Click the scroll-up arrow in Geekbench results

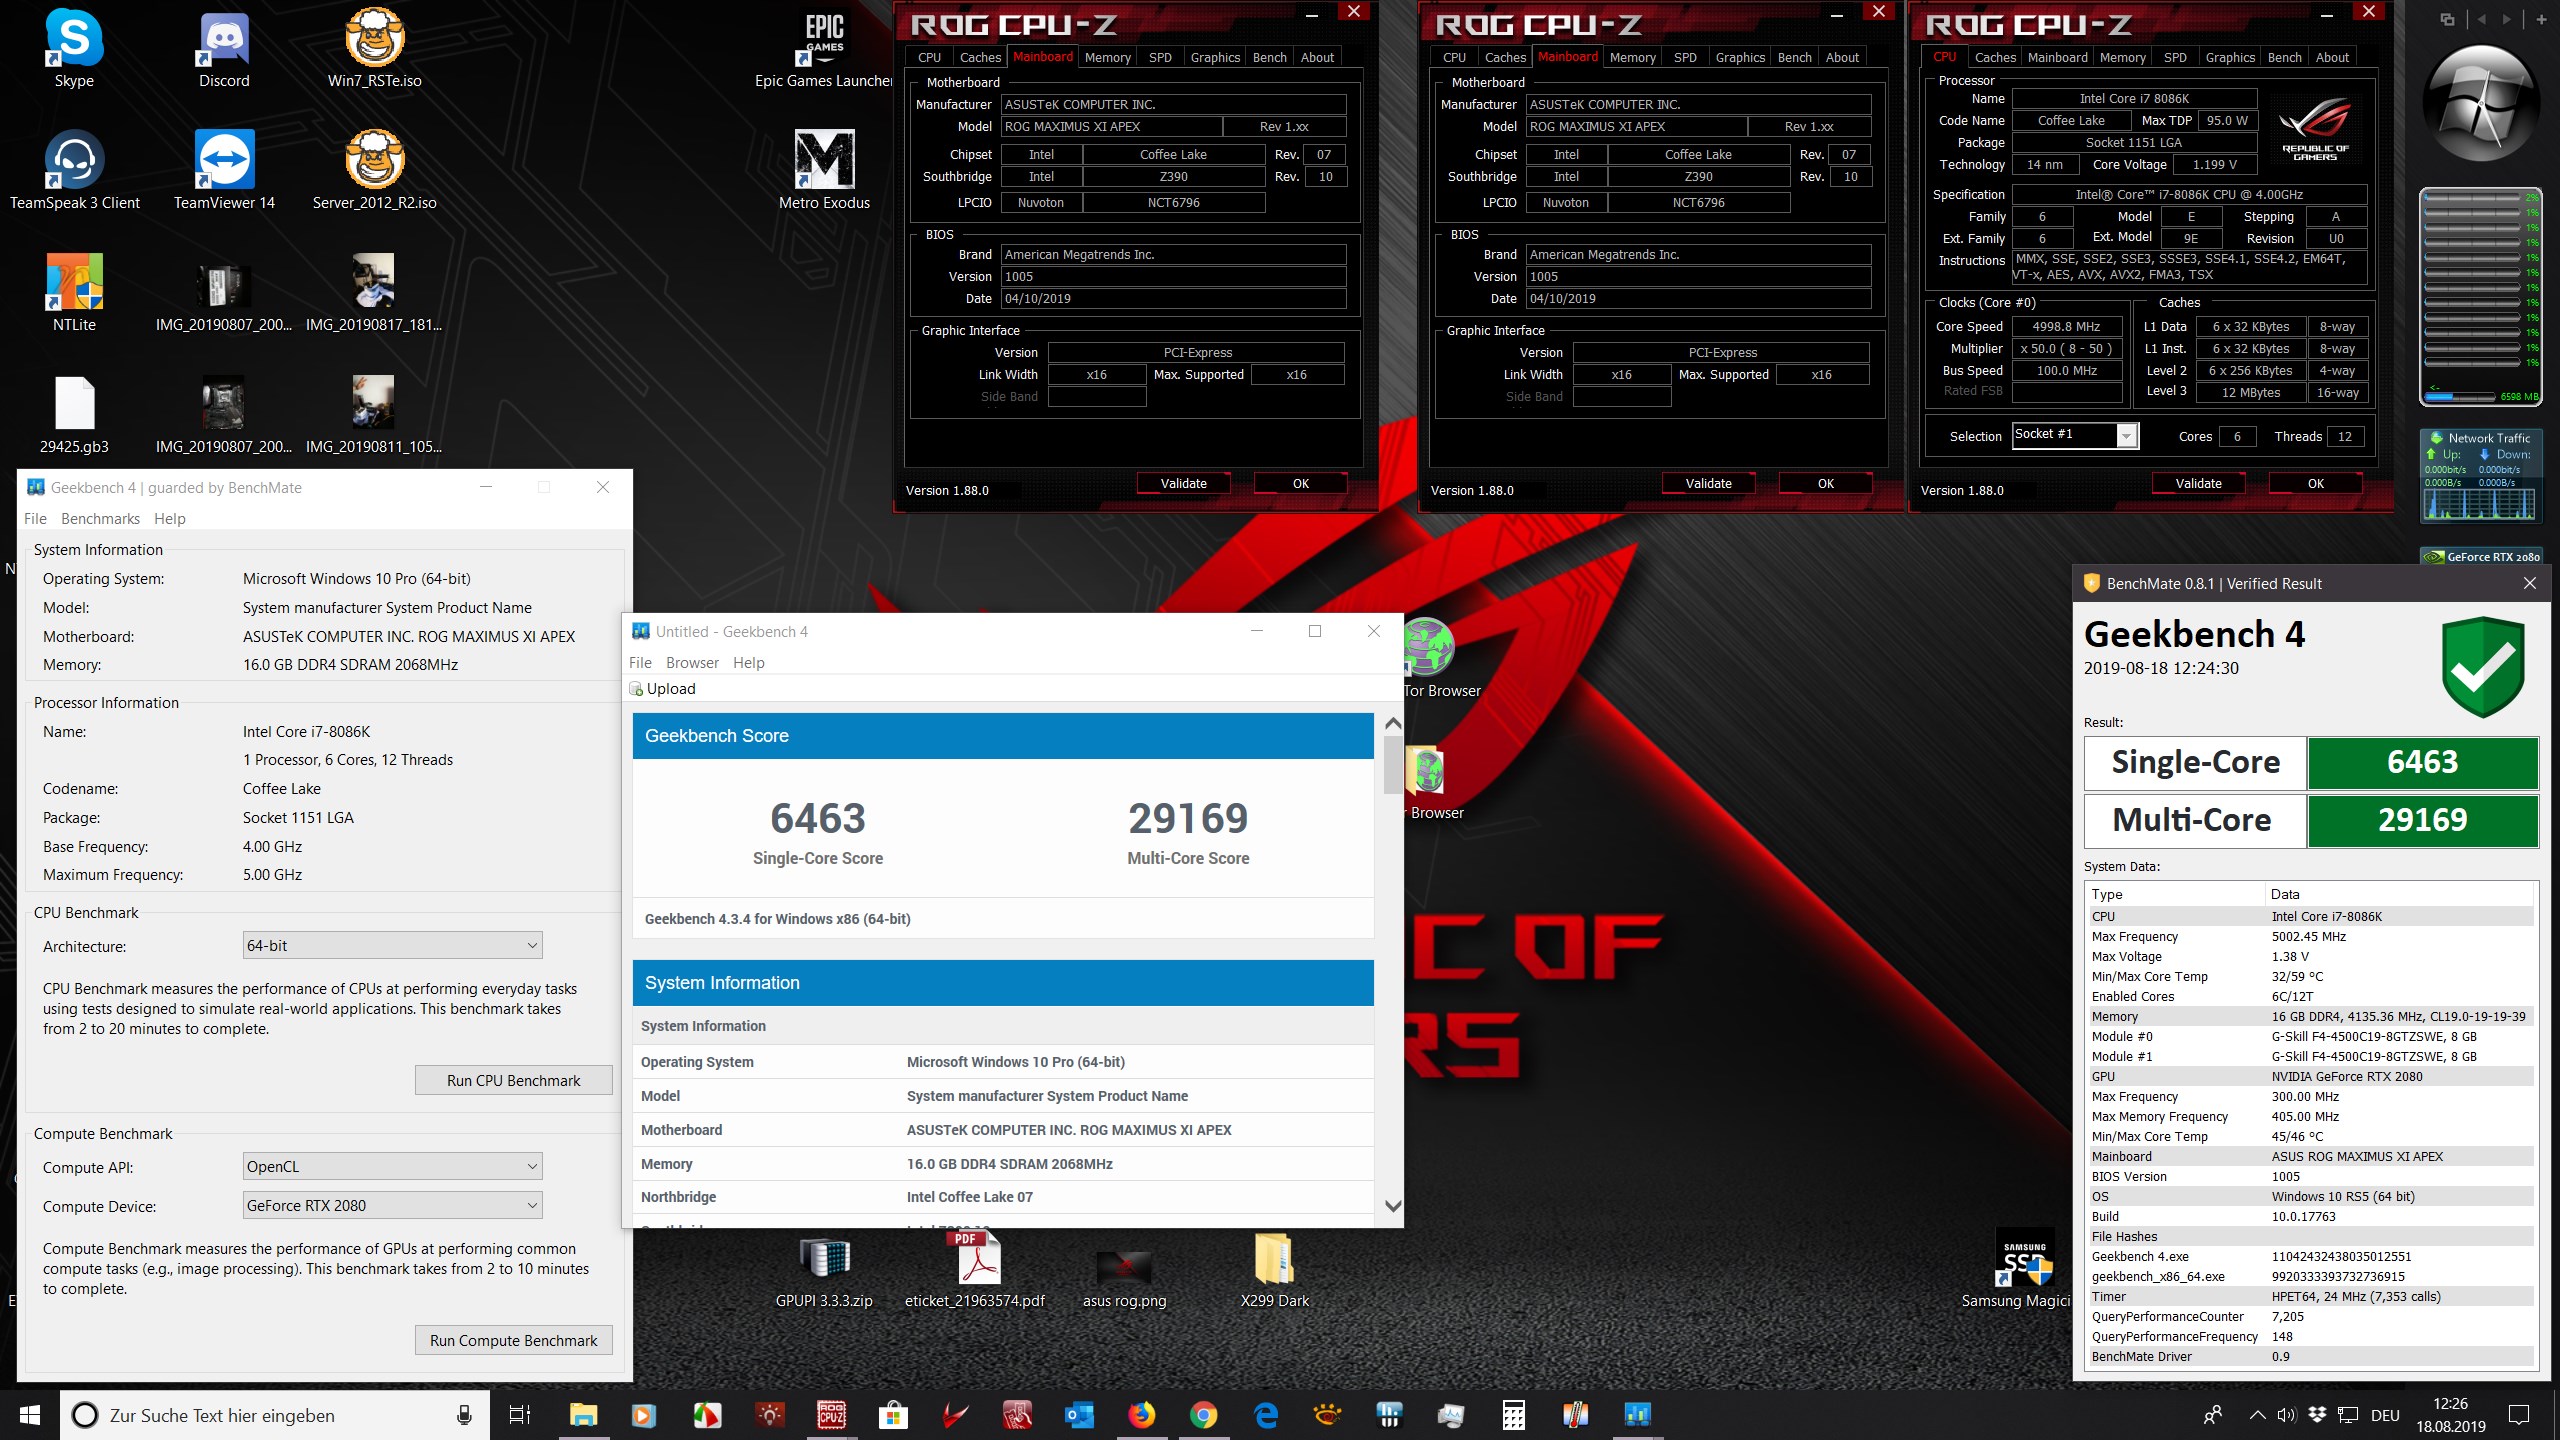click(1393, 723)
